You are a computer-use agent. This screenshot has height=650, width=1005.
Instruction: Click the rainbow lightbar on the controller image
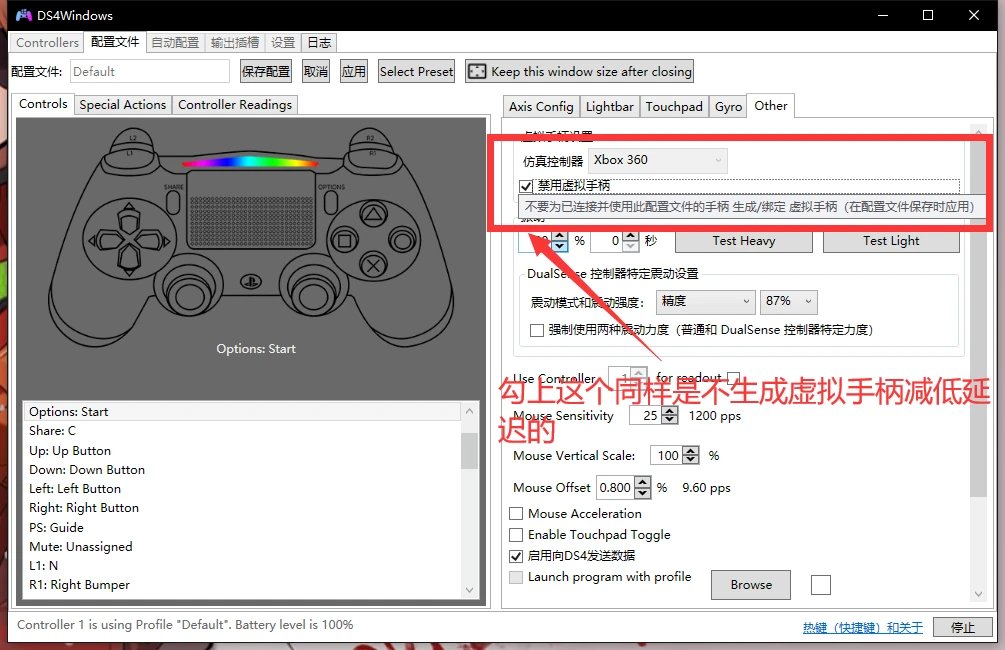click(251, 162)
